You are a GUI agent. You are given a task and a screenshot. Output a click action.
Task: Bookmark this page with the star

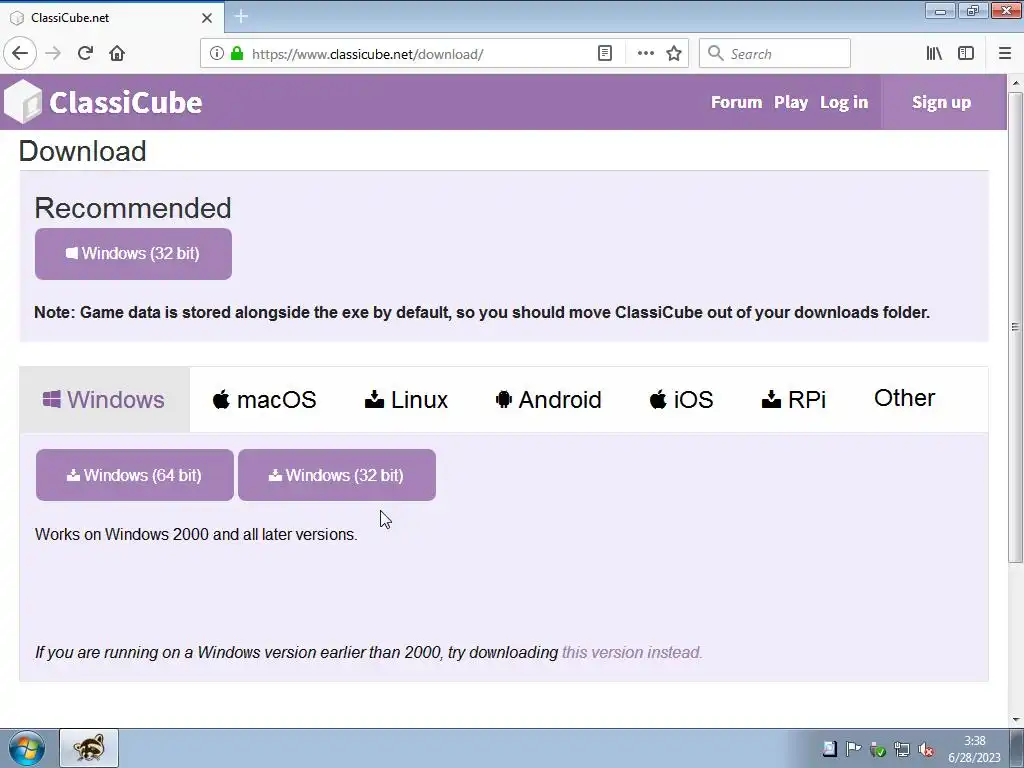tap(674, 54)
